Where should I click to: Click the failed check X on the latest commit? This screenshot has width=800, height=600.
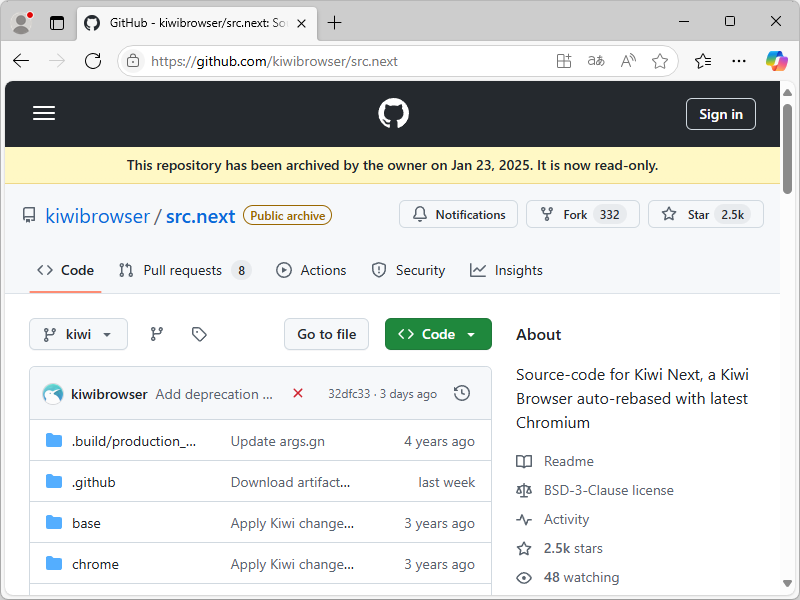(x=298, y=394)
